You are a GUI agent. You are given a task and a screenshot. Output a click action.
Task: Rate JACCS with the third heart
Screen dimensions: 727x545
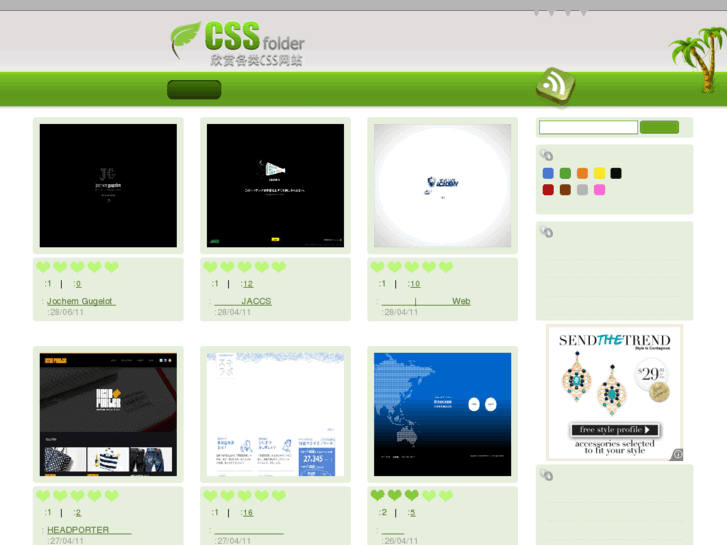pos(245,267)
